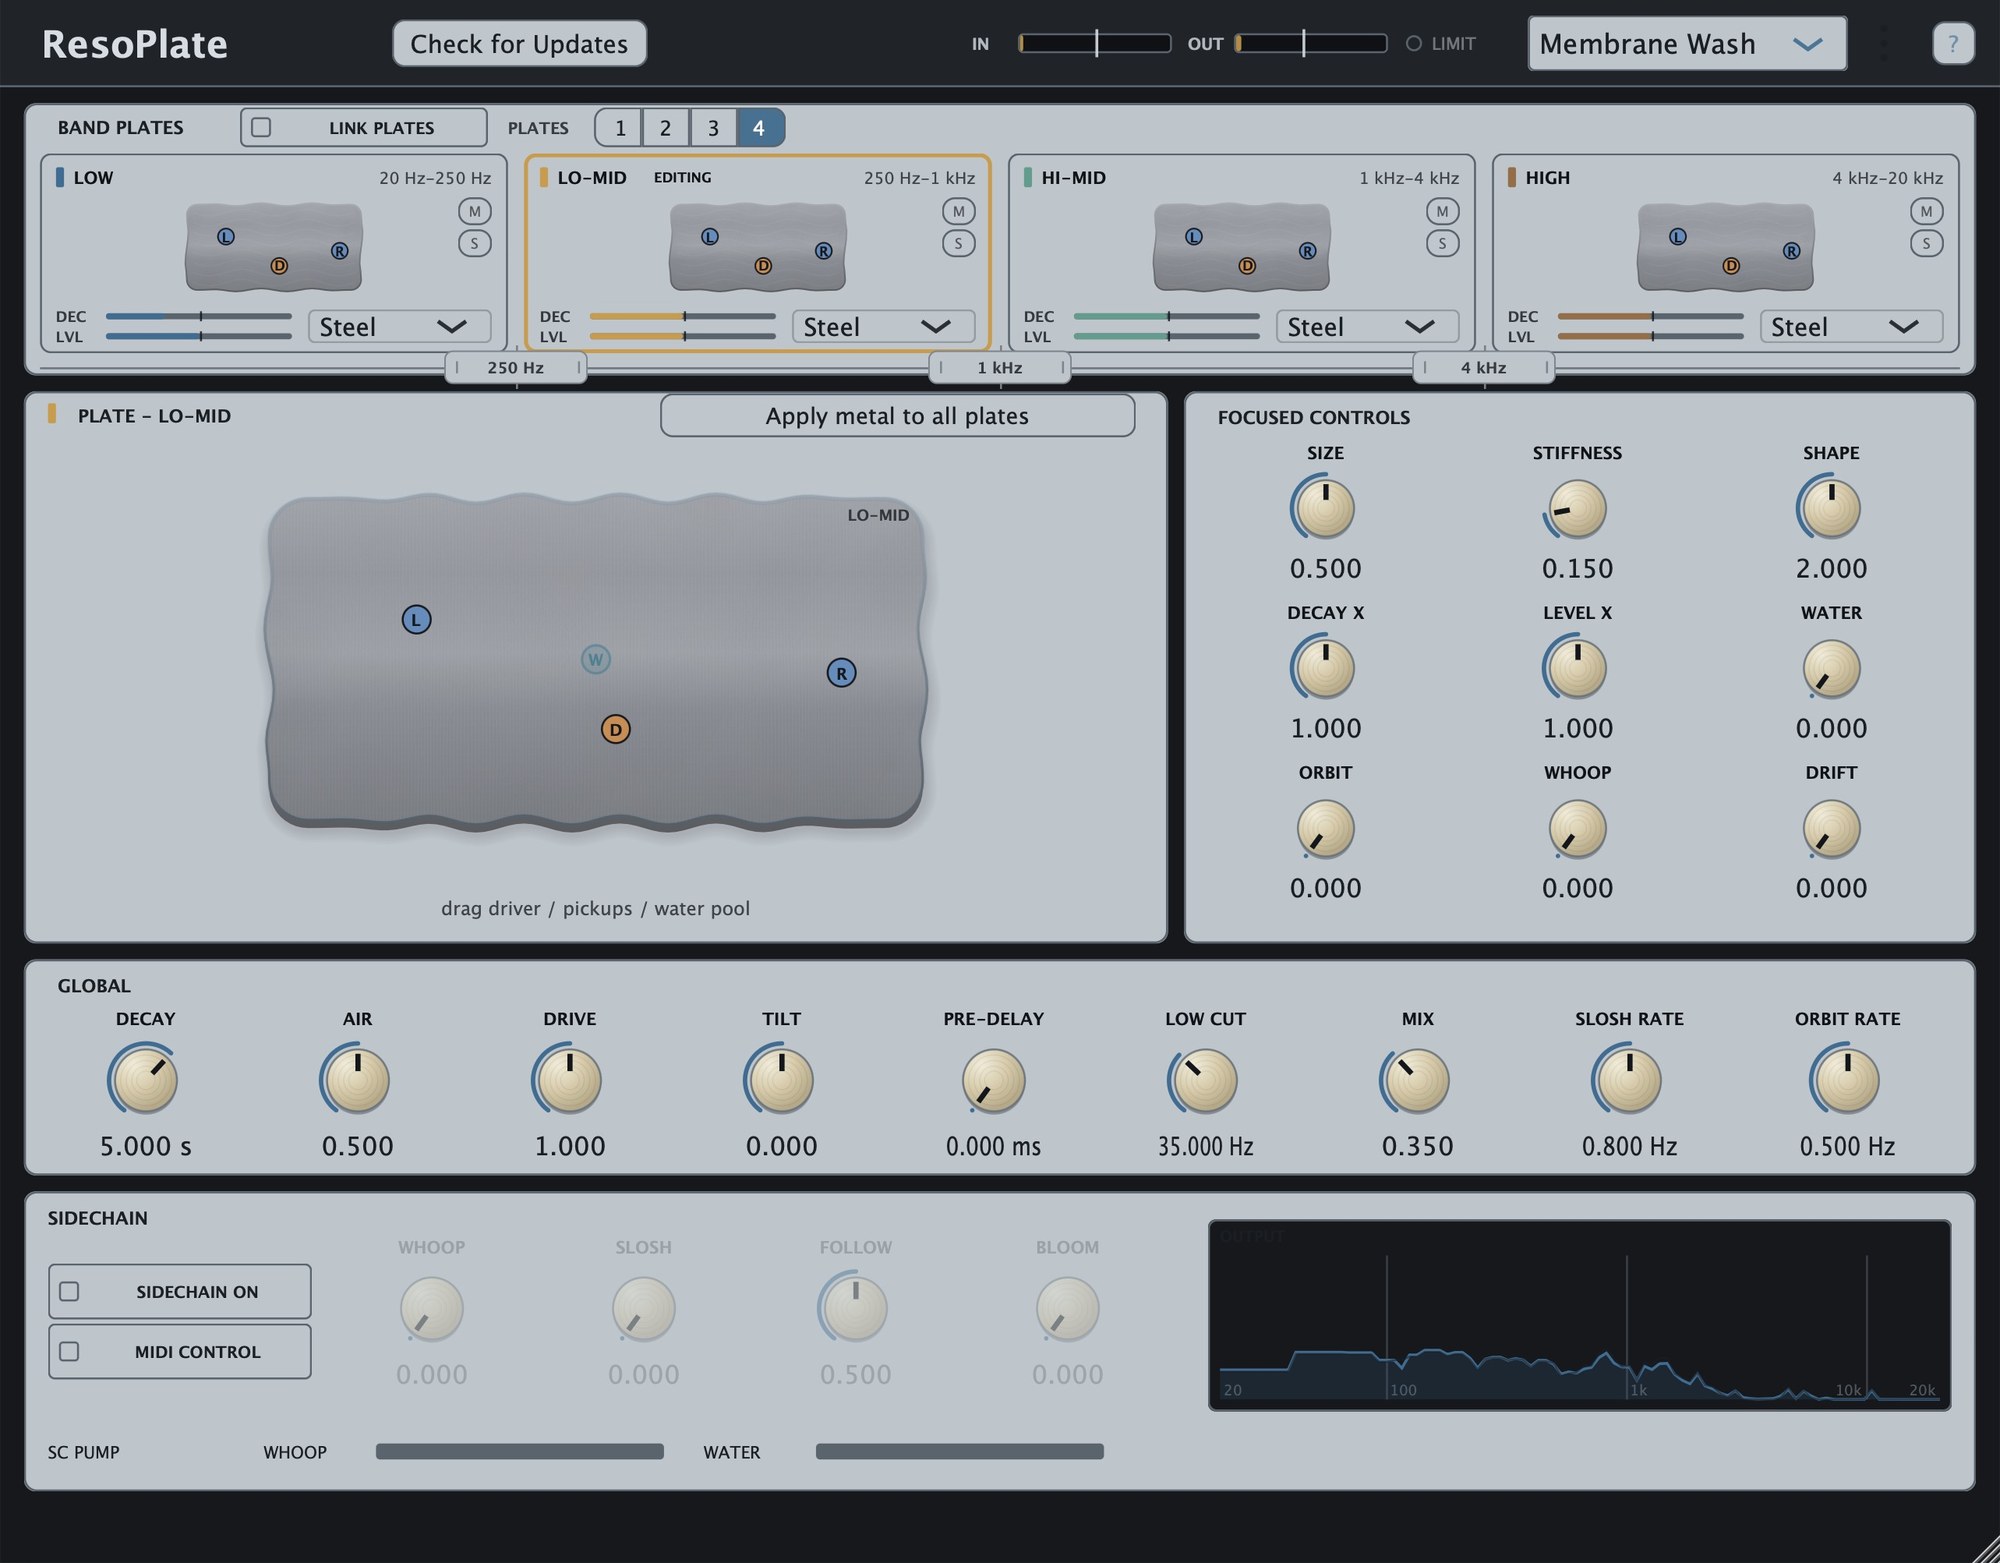The height and width of the screenshot is (1563, 2000).
Task: Click Apply metal to all plates
Action: [x=897, y=416]
